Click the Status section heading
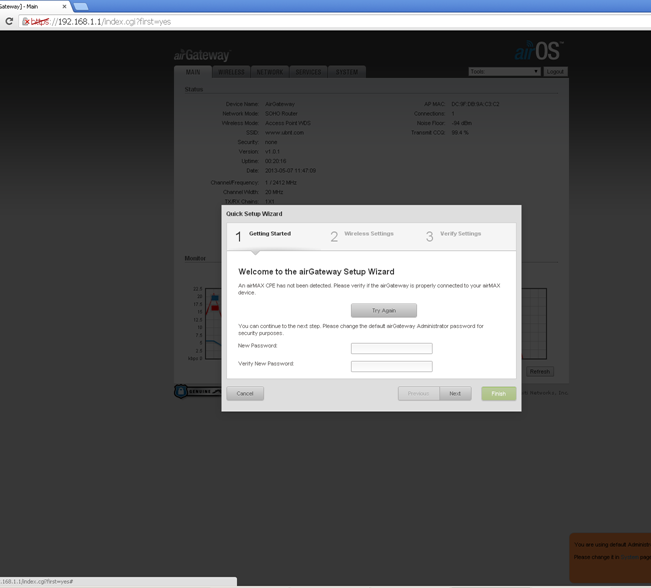The width and height of the screenshot is (651, 588). point(194,89)
